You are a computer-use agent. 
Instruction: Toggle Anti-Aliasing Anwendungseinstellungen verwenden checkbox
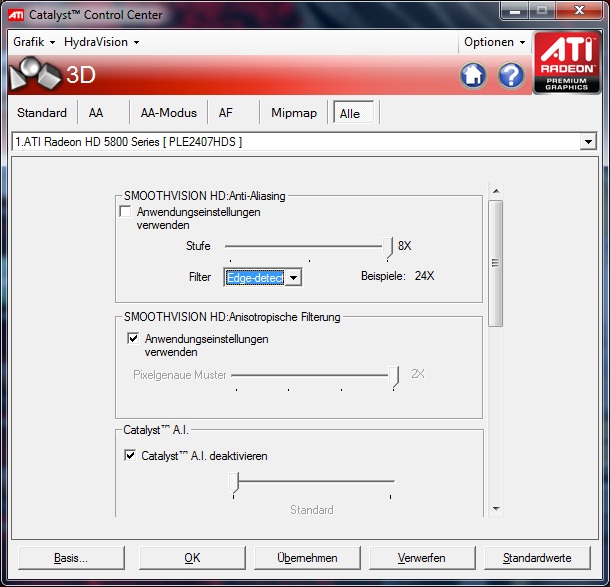tap(125, 212)
